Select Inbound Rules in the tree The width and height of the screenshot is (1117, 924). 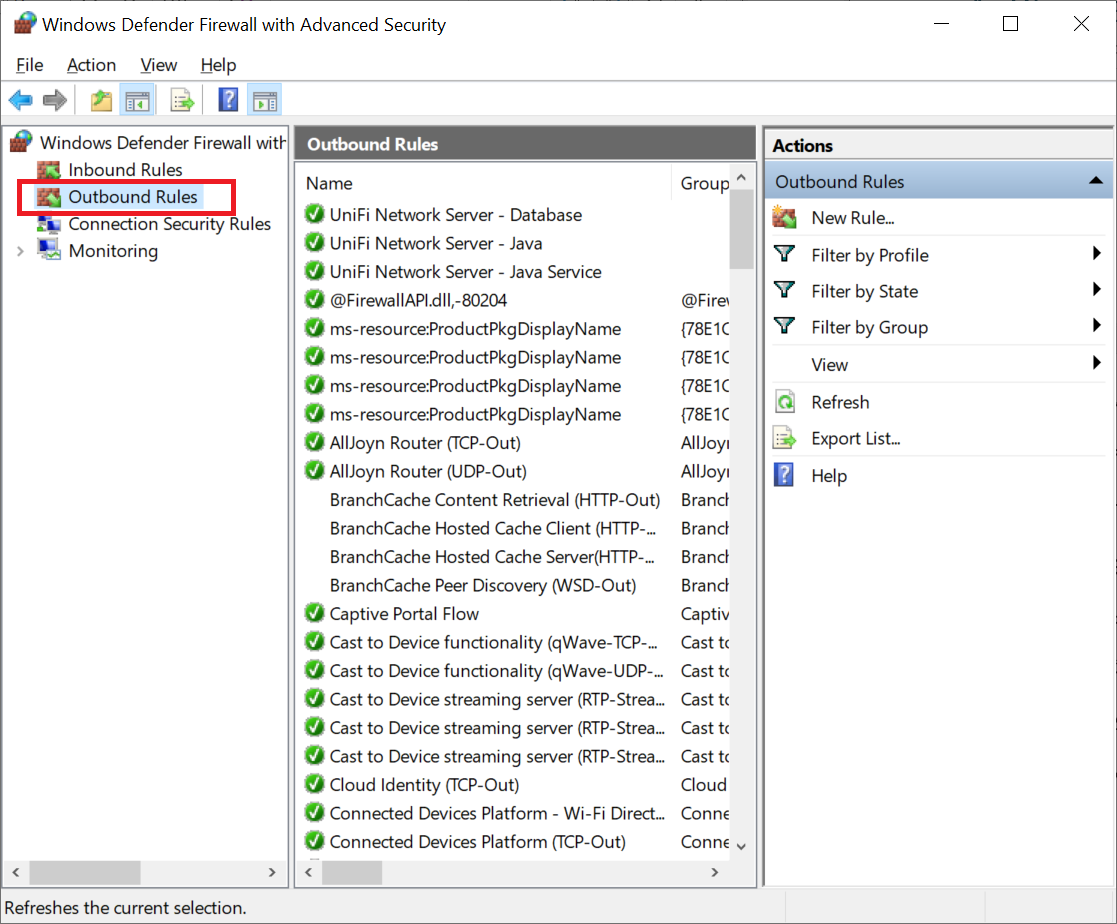click(x=125, y=170)
